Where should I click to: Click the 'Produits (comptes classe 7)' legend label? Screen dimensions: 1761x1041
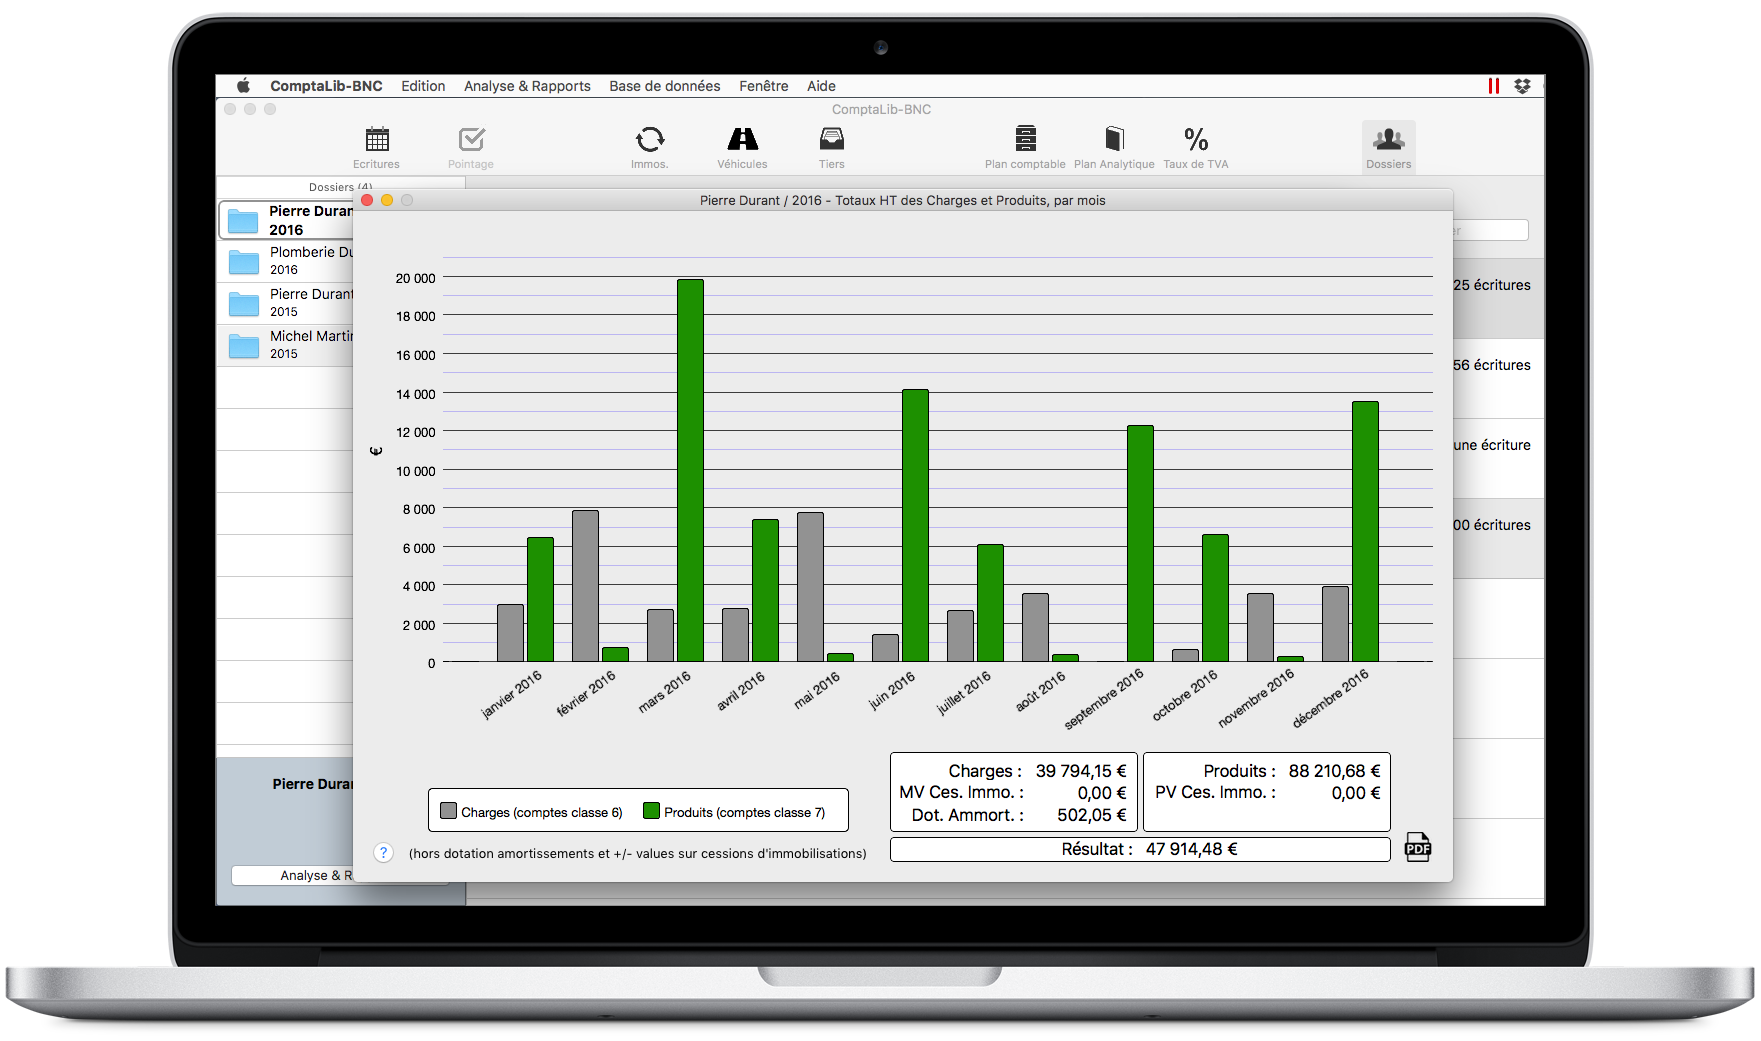click(745, 812)
